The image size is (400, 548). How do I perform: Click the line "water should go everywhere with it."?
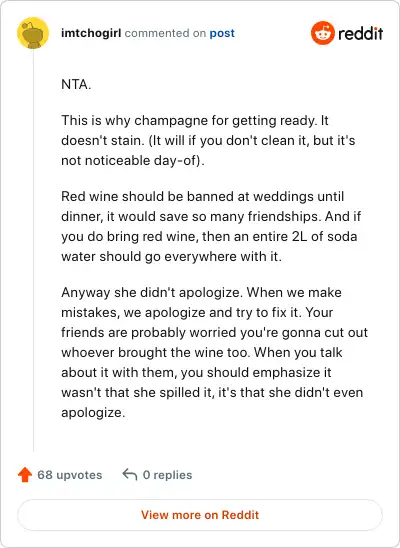[171, 257]
